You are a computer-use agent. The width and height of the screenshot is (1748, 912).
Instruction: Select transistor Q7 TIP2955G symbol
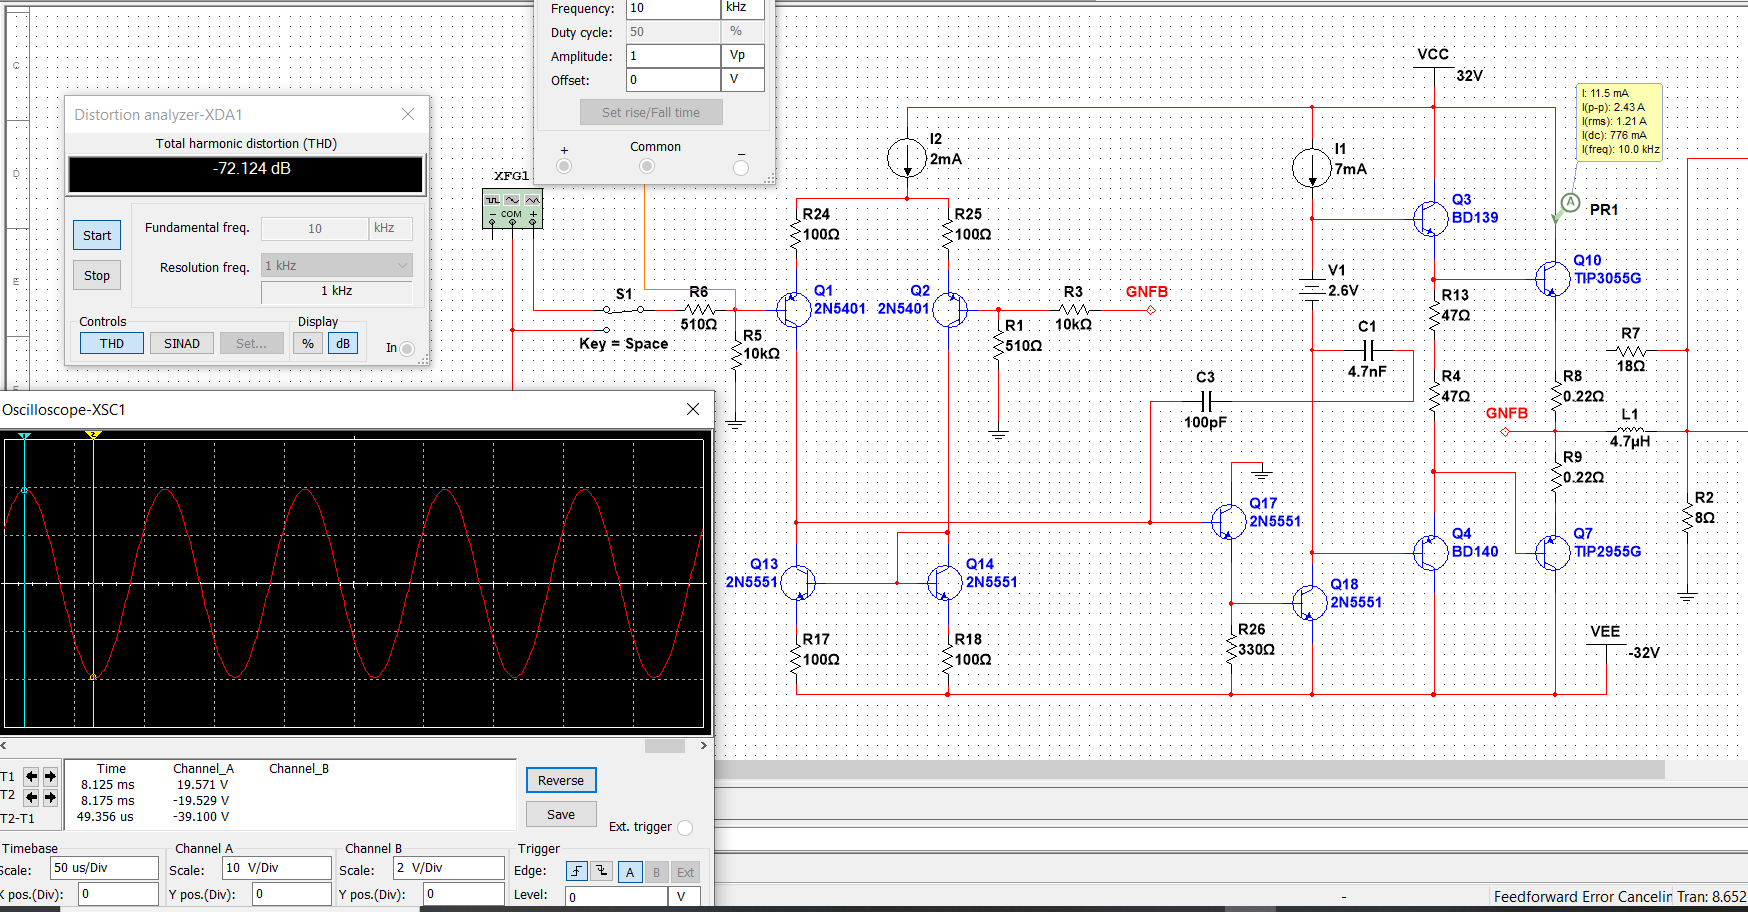click(x=1552, y=552)
